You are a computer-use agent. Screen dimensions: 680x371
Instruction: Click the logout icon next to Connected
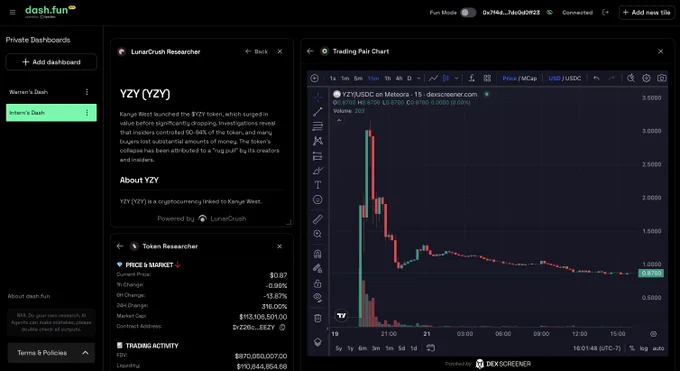tap(605, 13)
